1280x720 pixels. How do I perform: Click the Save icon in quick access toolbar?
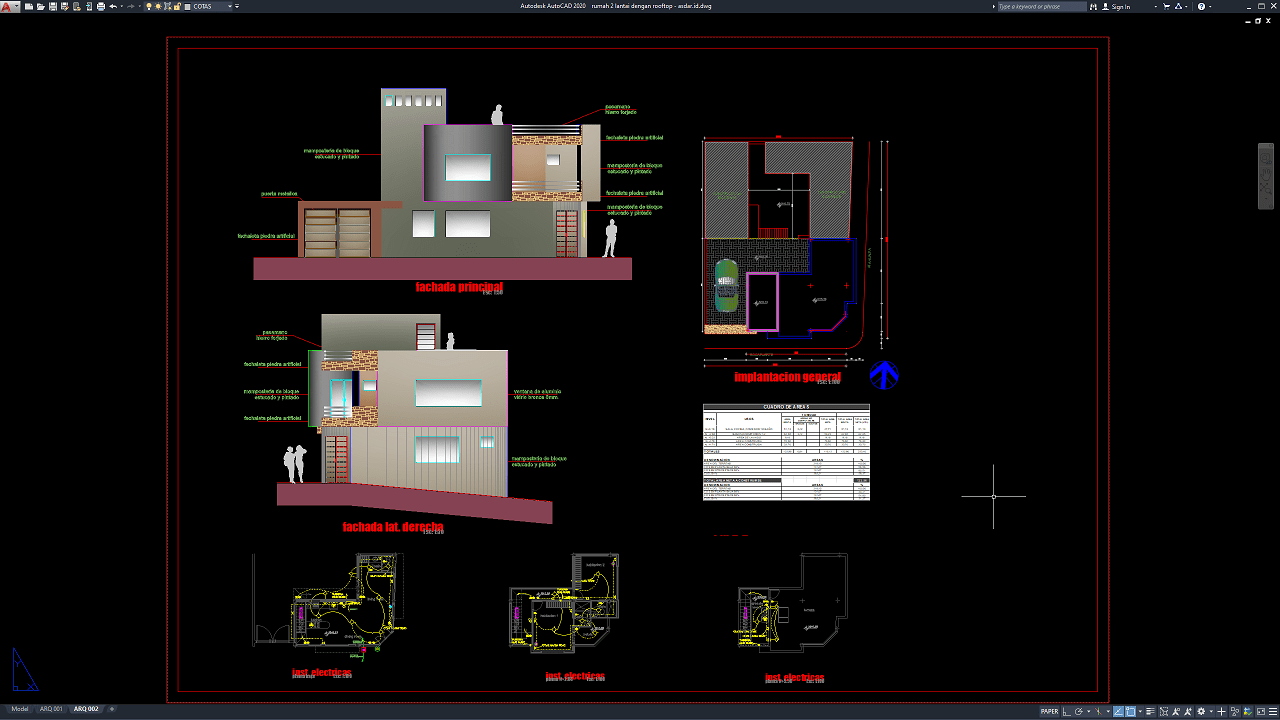[x=53, y=6]
